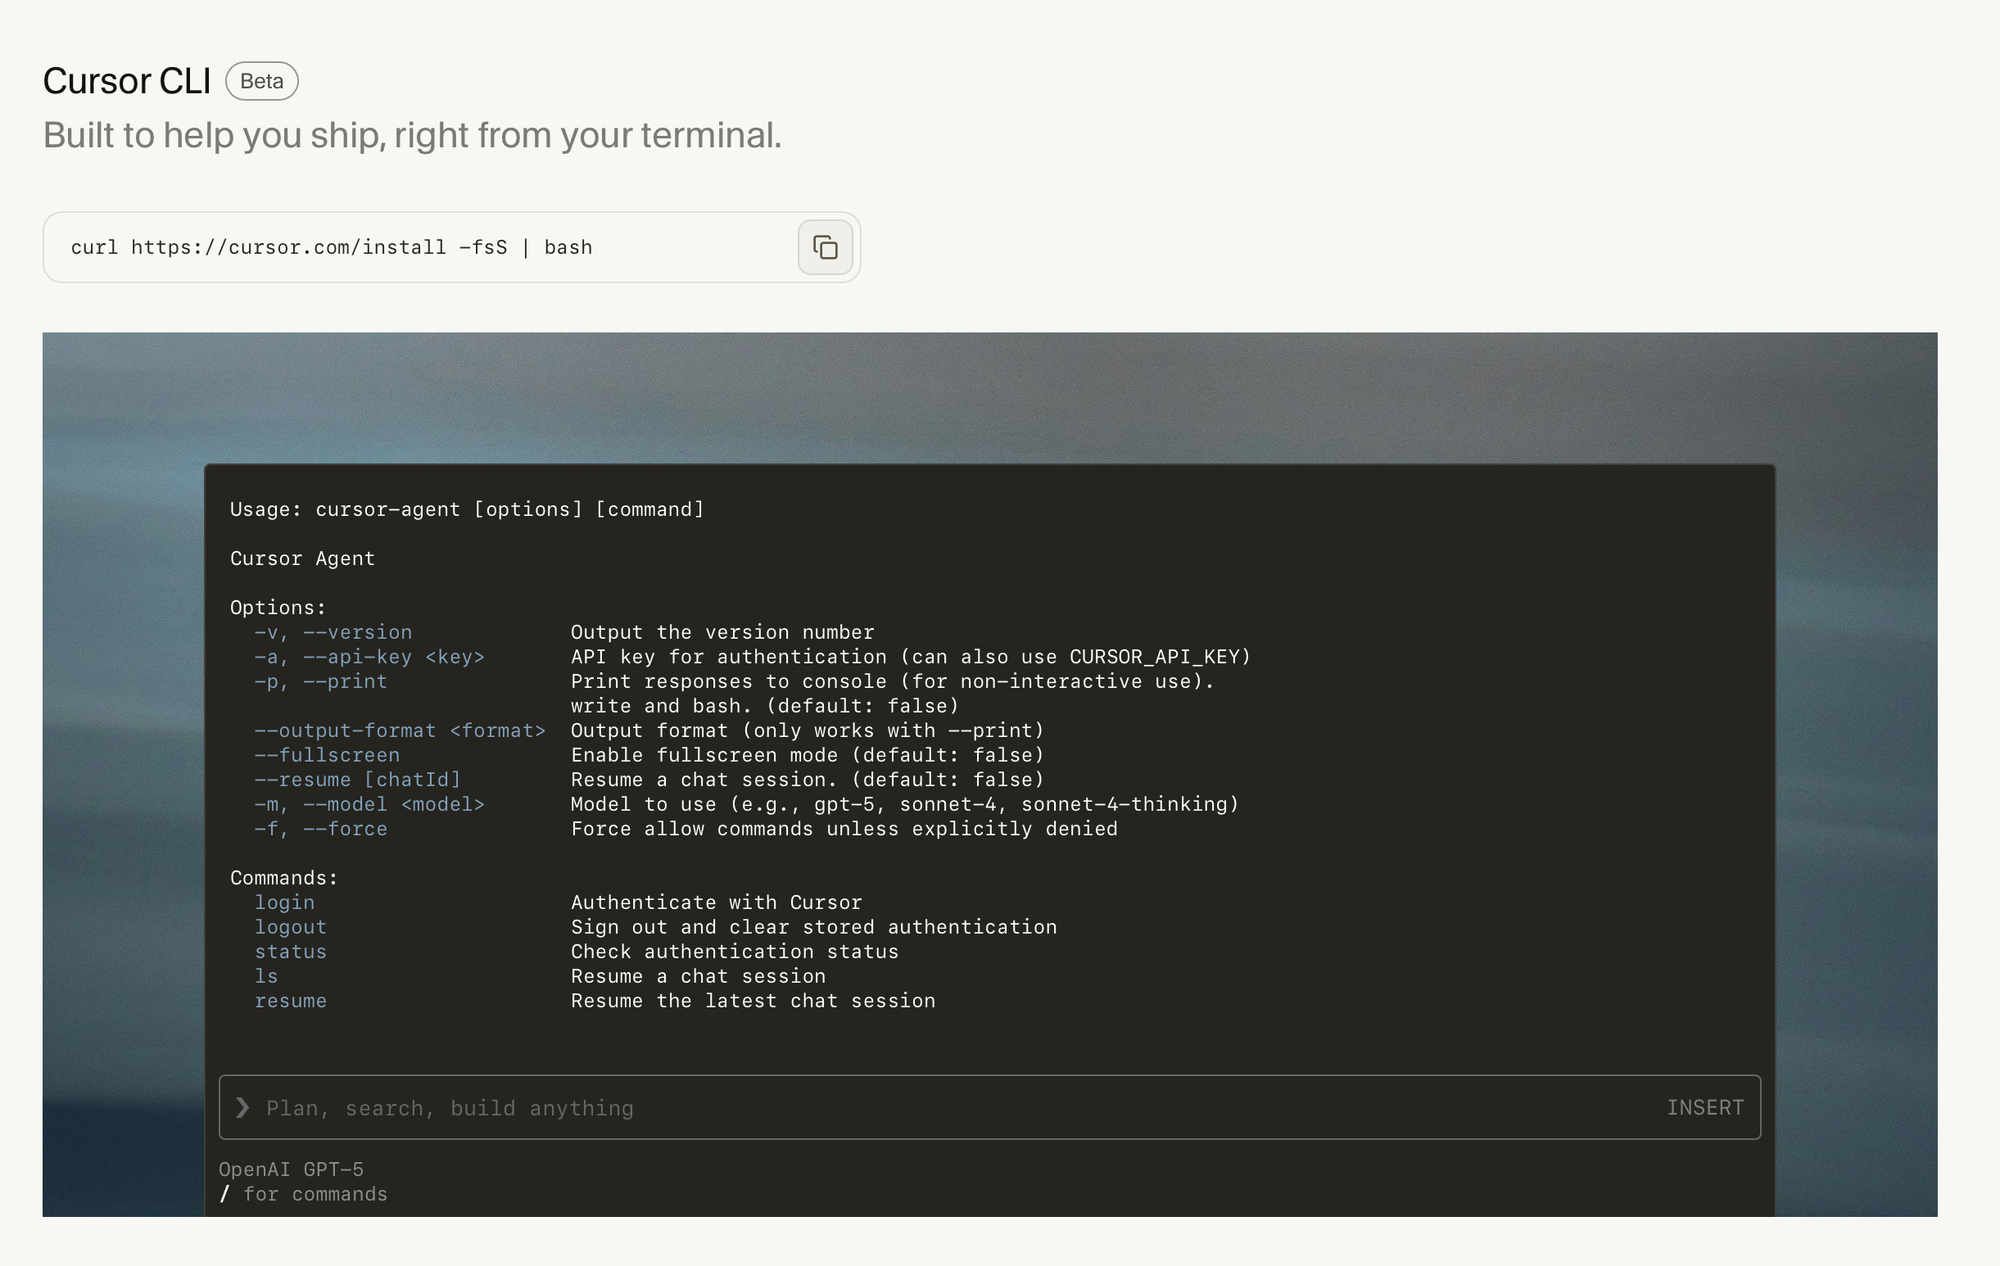The width and height of the screenshot is (2000, 1266).
Task: Click the 'resume' command in Commands list
Action: point(290,1001)
